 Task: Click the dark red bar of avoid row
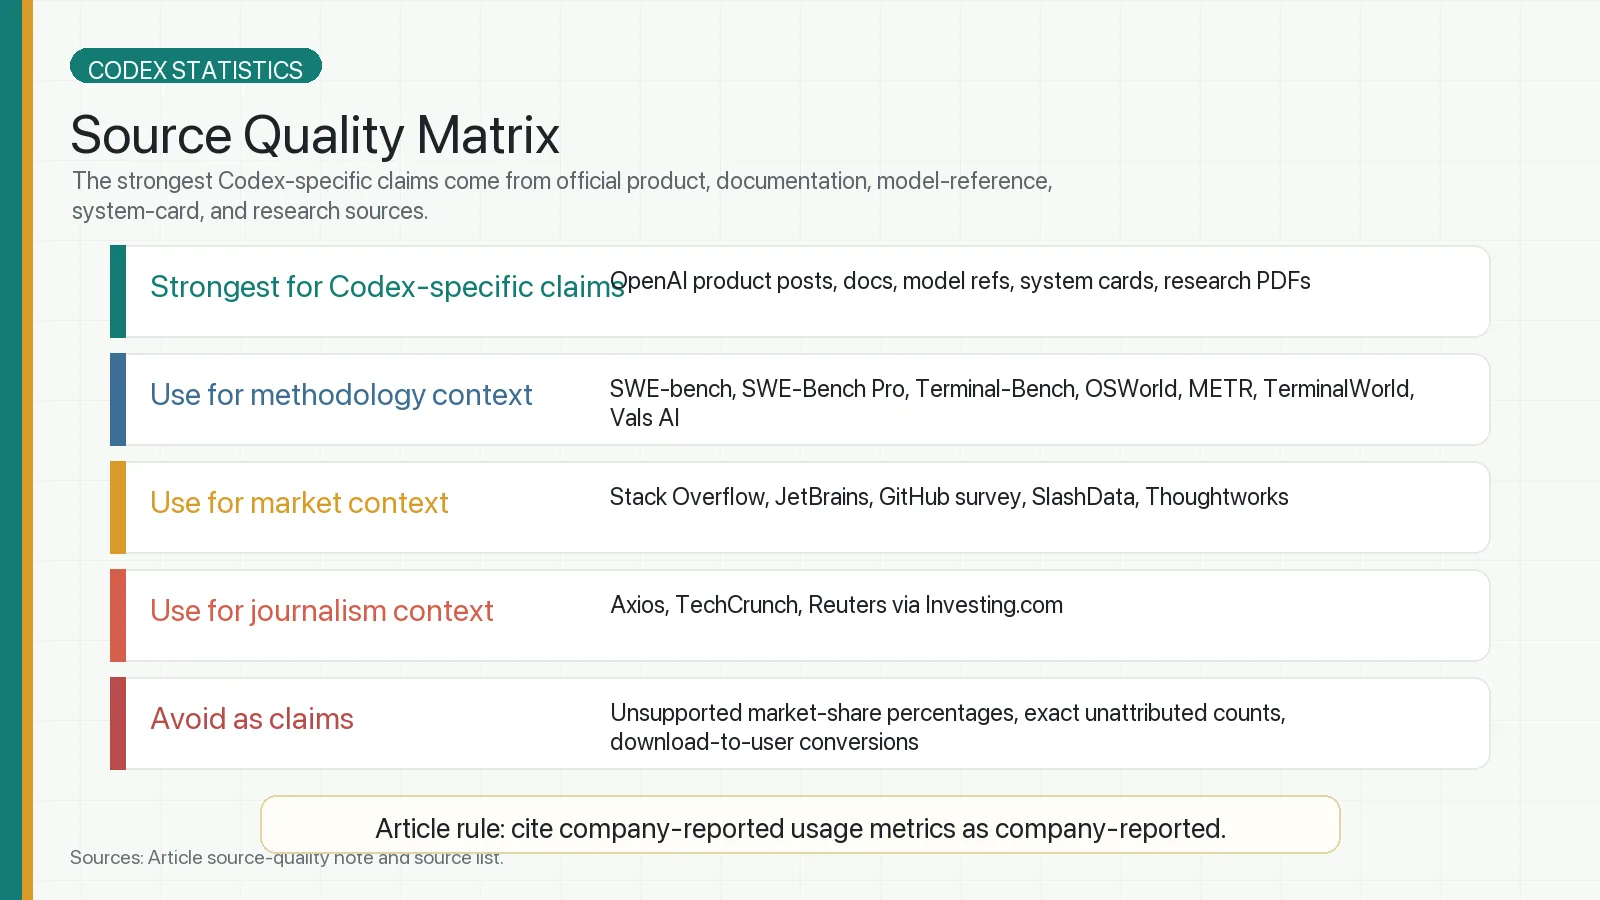click(118, 723)
